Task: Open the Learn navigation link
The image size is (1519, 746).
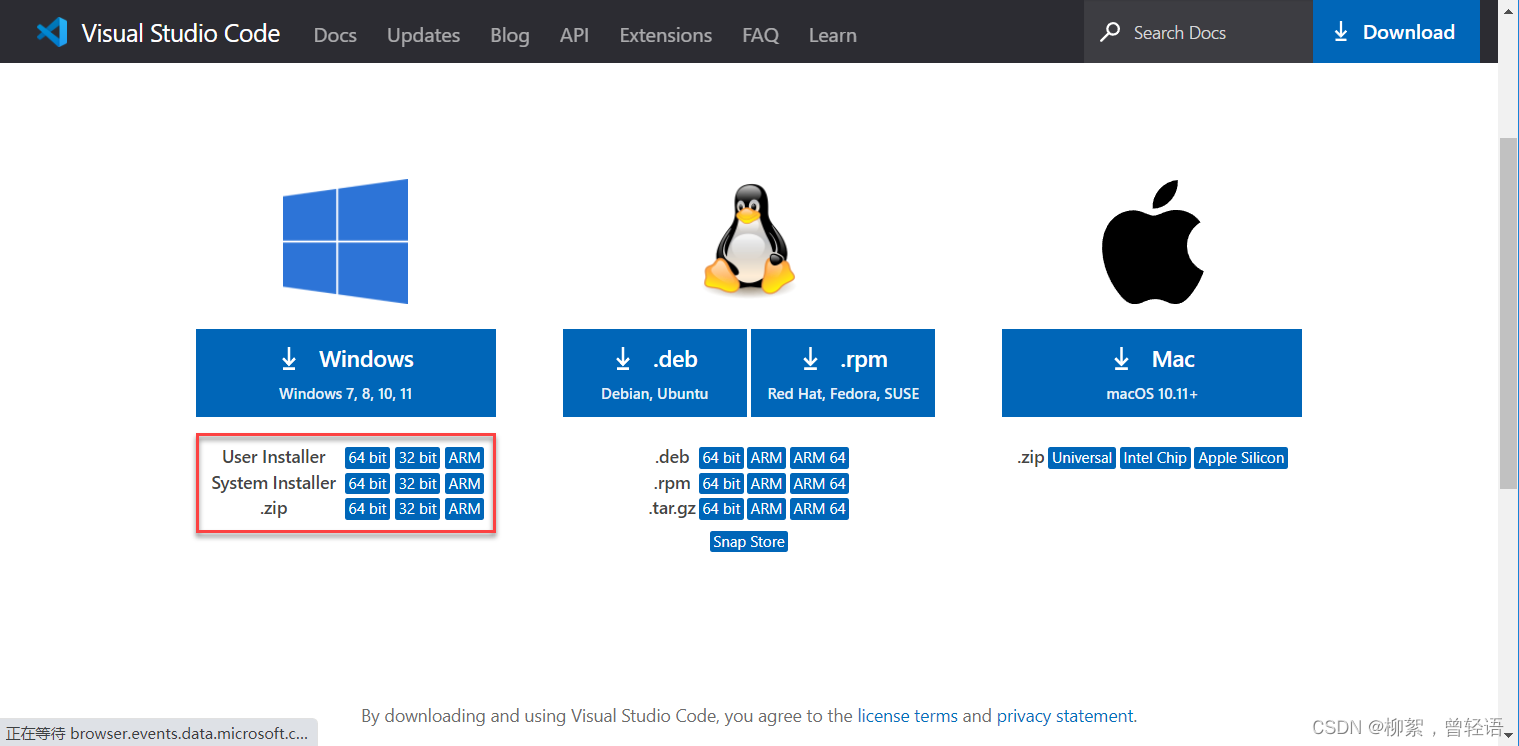Action: (833, 35)
